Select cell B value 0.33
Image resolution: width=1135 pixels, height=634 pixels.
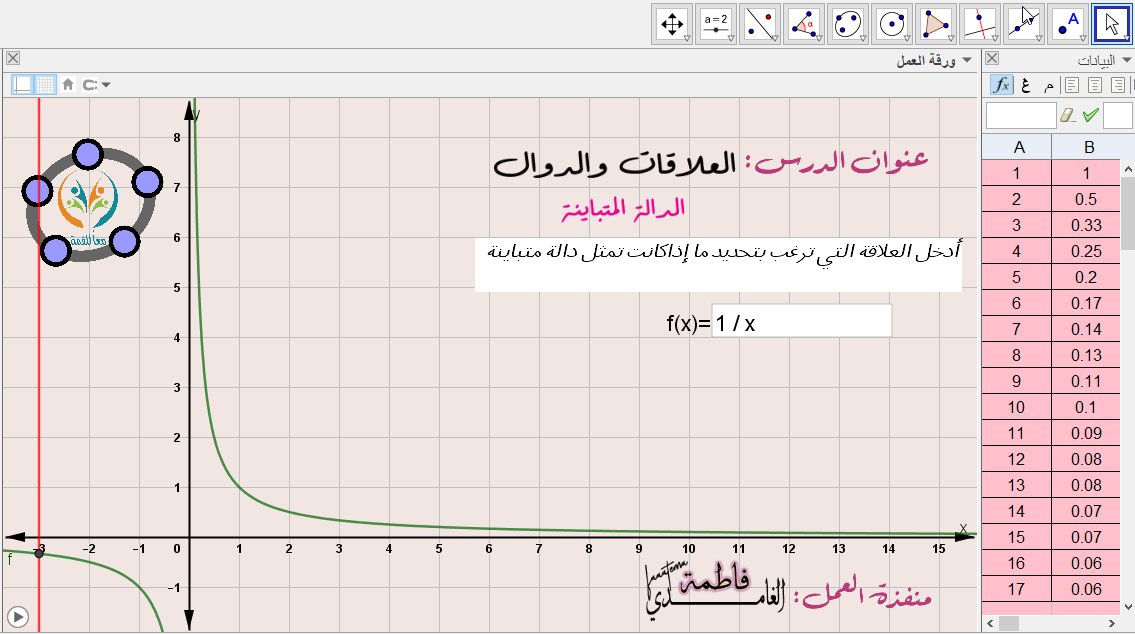click(1086, 226)
